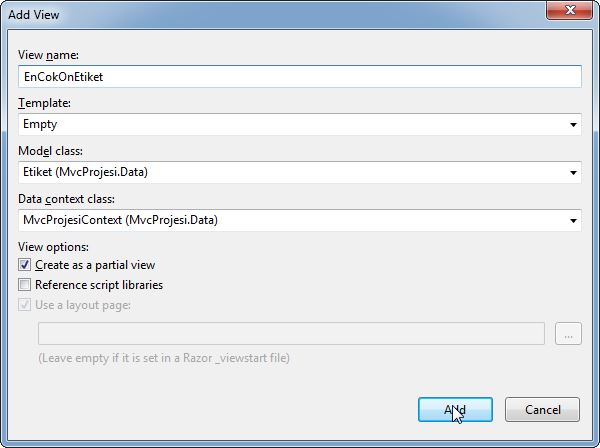This screenshot has height=448, width=600.
Task: Expand the Data context class dropdown arrow
Action: pos(573,221)
